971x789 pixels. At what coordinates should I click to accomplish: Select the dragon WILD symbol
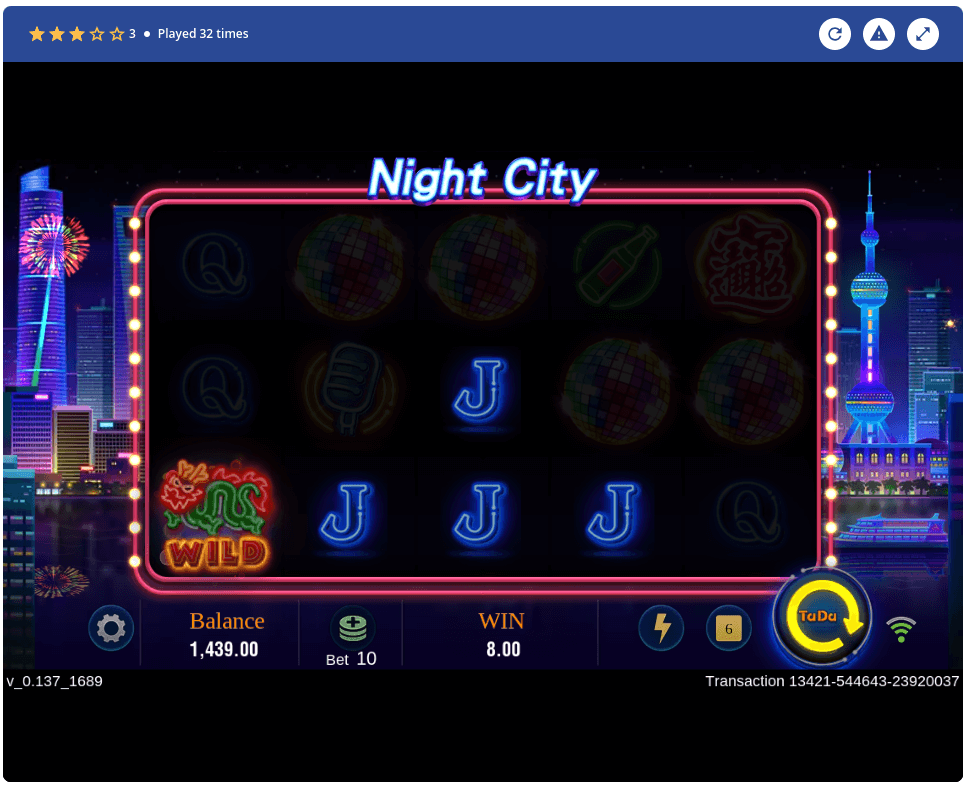point(216,516)
